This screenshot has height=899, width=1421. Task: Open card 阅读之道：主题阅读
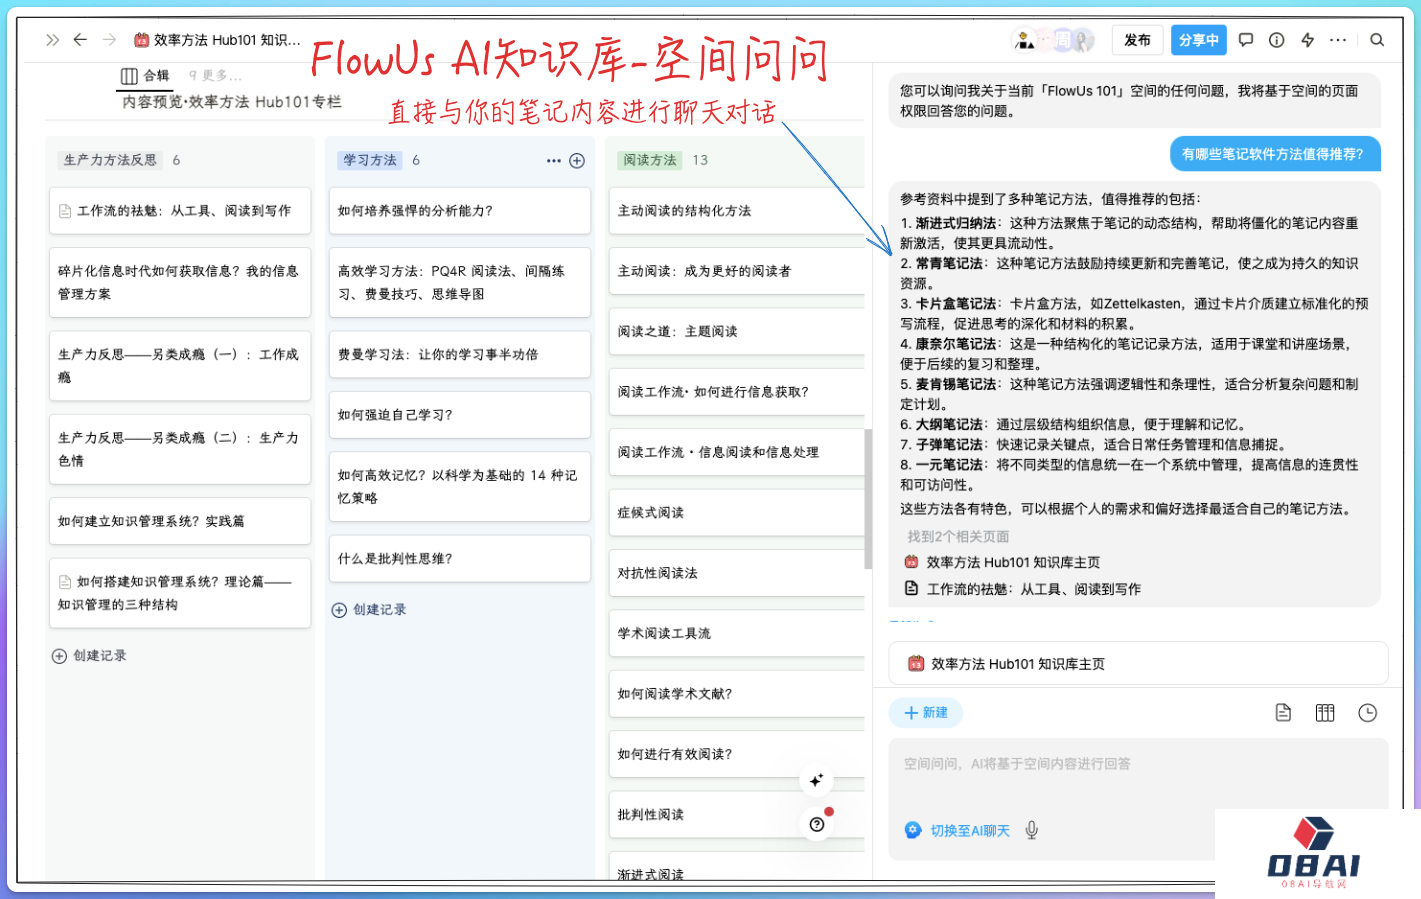737,332
